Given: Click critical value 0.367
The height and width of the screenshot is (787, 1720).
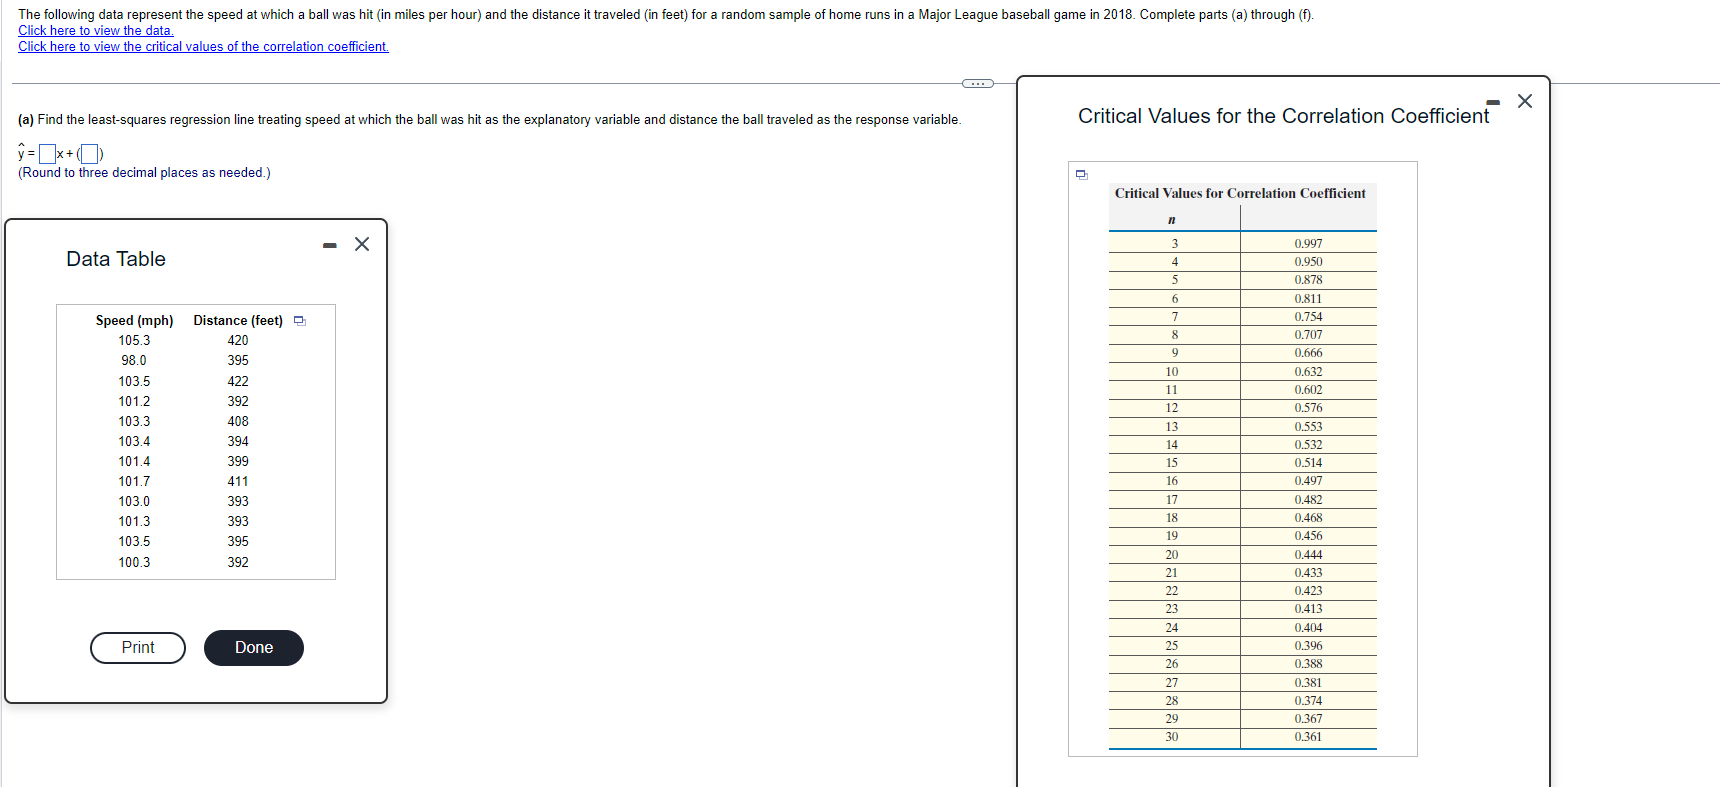Looking at the screenshot, I should pyautogui.click(x=1308, y=719).
